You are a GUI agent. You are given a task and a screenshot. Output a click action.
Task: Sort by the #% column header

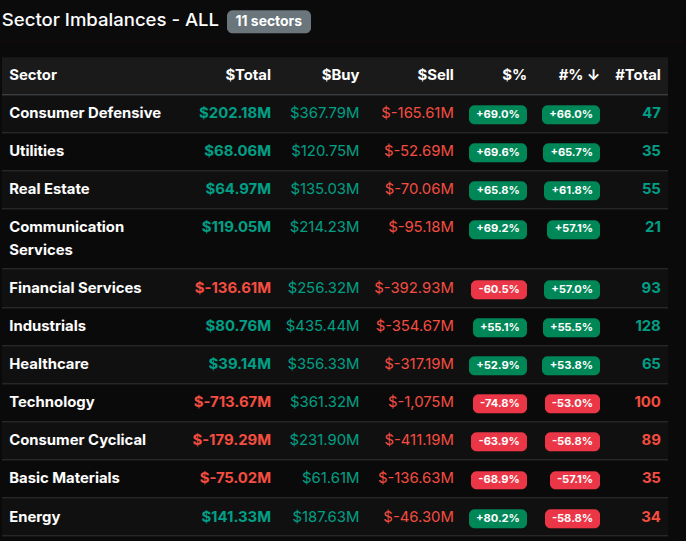point(578,75)
